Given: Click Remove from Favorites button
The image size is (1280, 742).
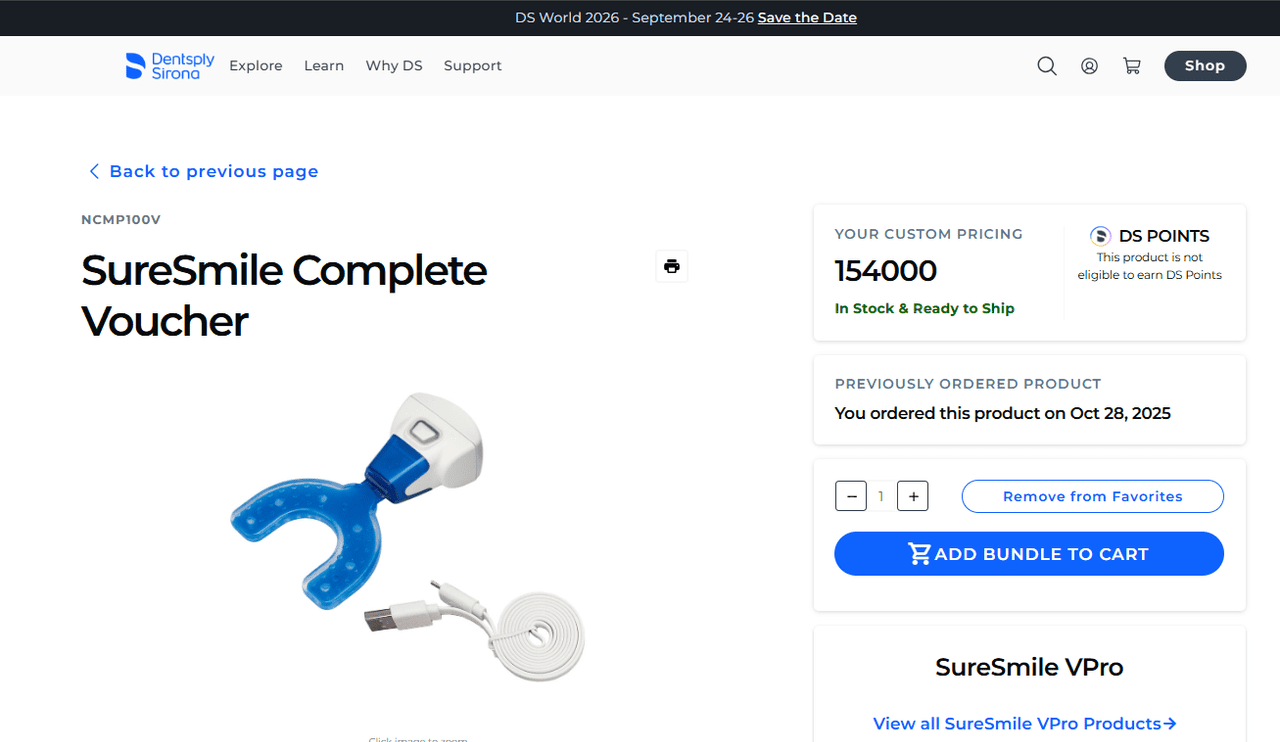Looking at the screenshot, I should tap(1093, 496).
